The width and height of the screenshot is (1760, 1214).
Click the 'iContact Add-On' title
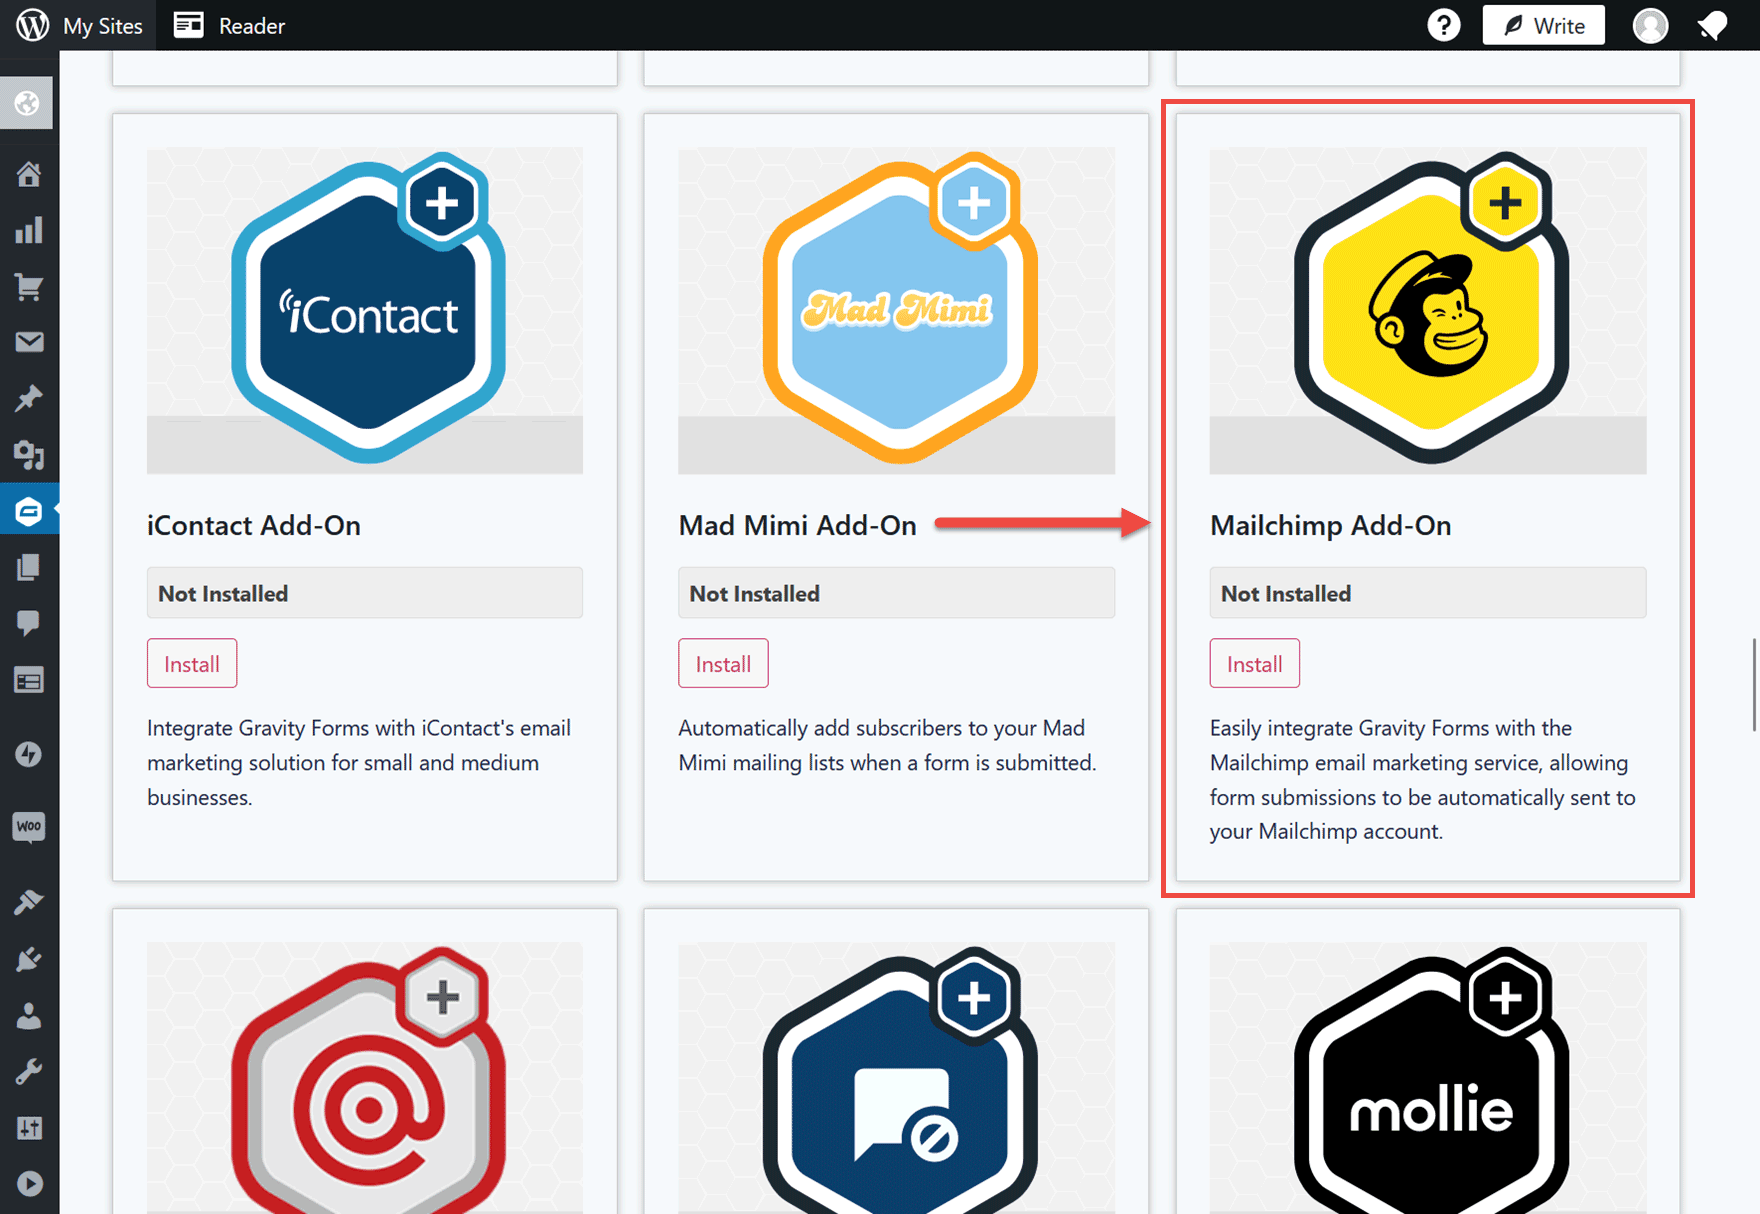pos(254,525)
